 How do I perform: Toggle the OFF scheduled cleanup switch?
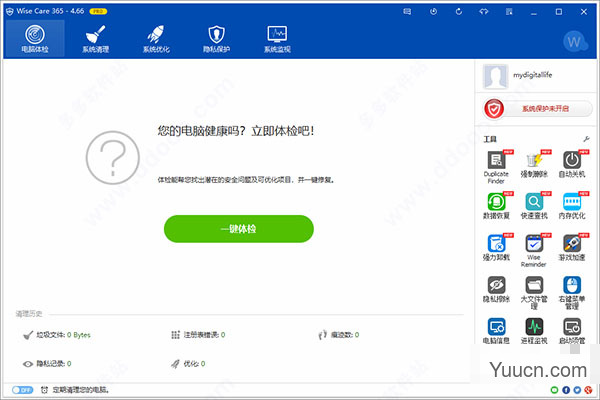[x=23, y=390]
